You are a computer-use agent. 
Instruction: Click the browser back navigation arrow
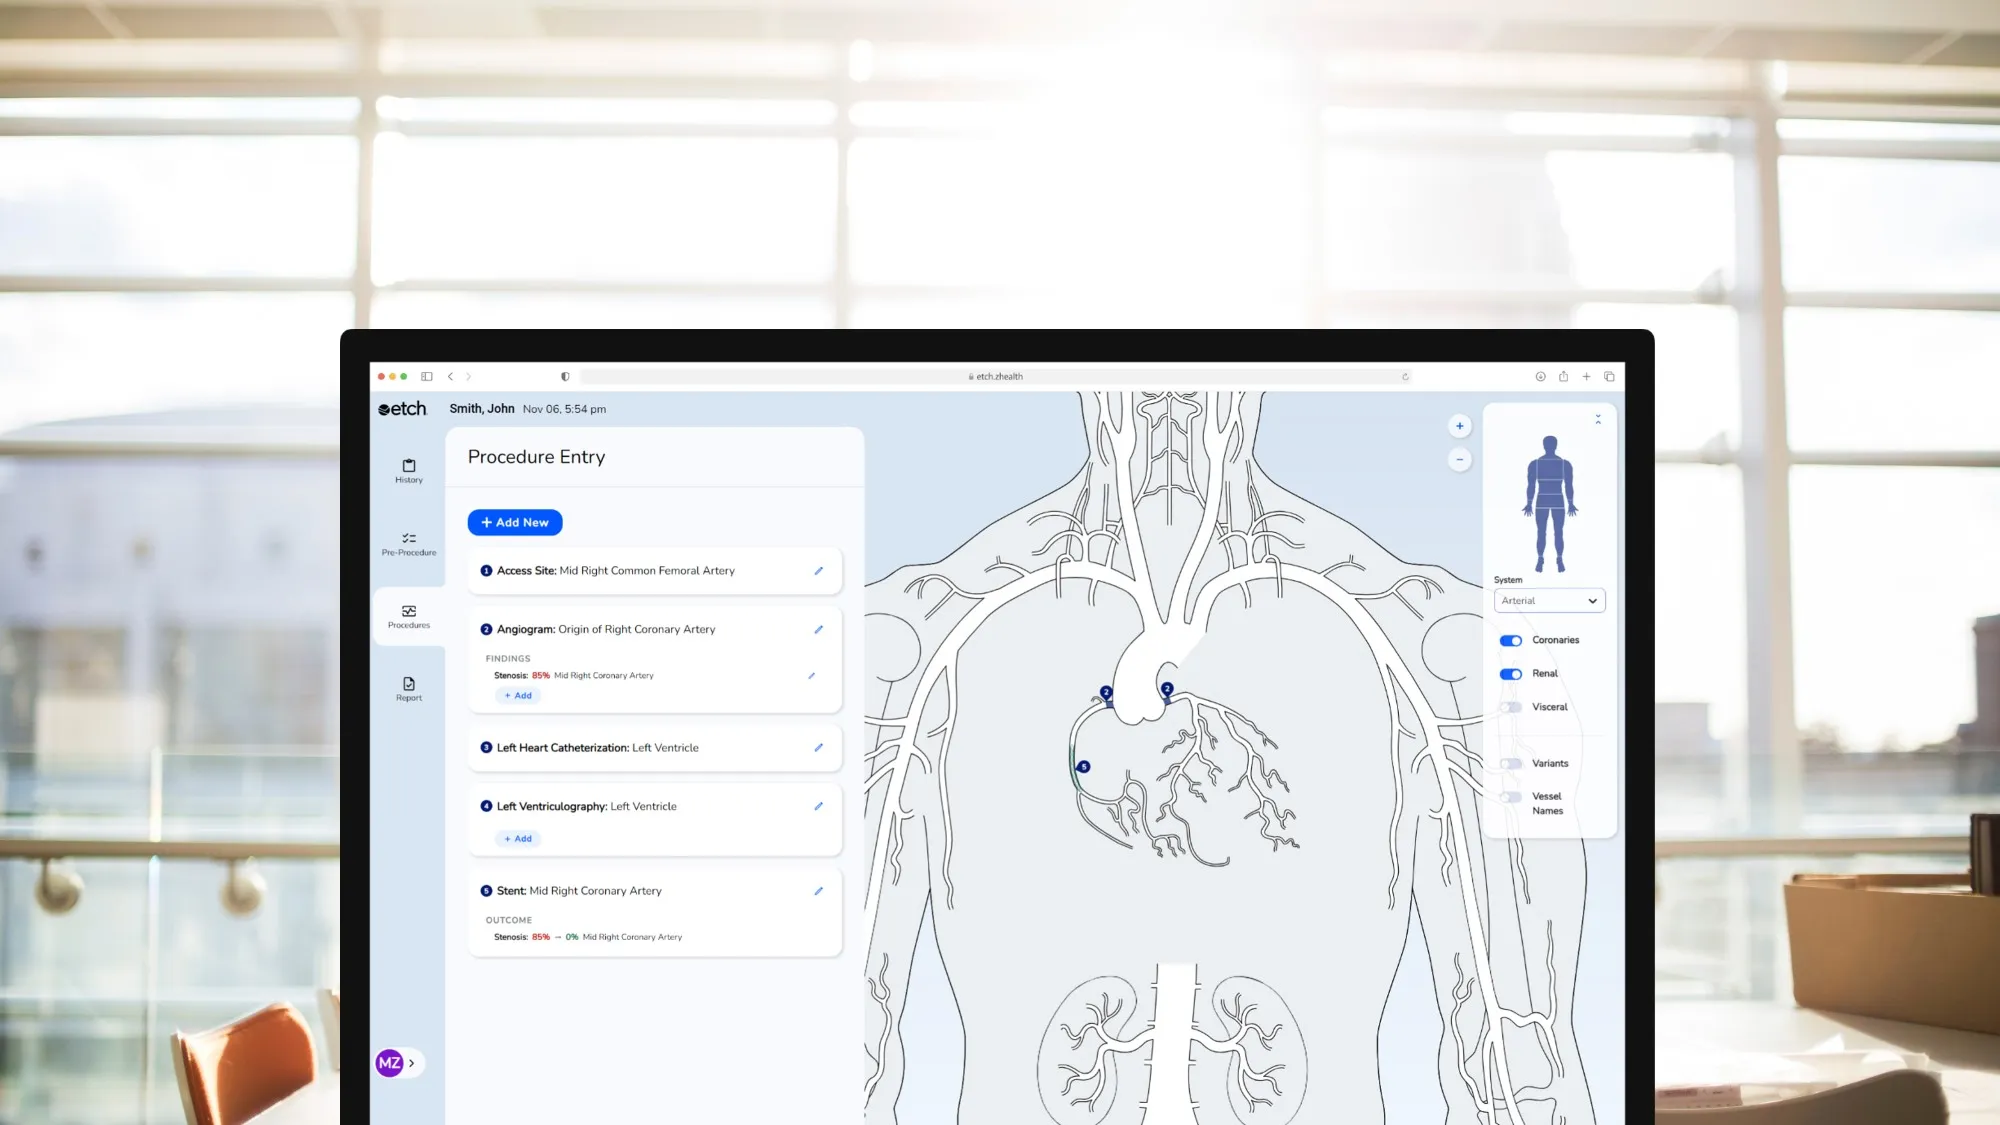tap(448, 376)
